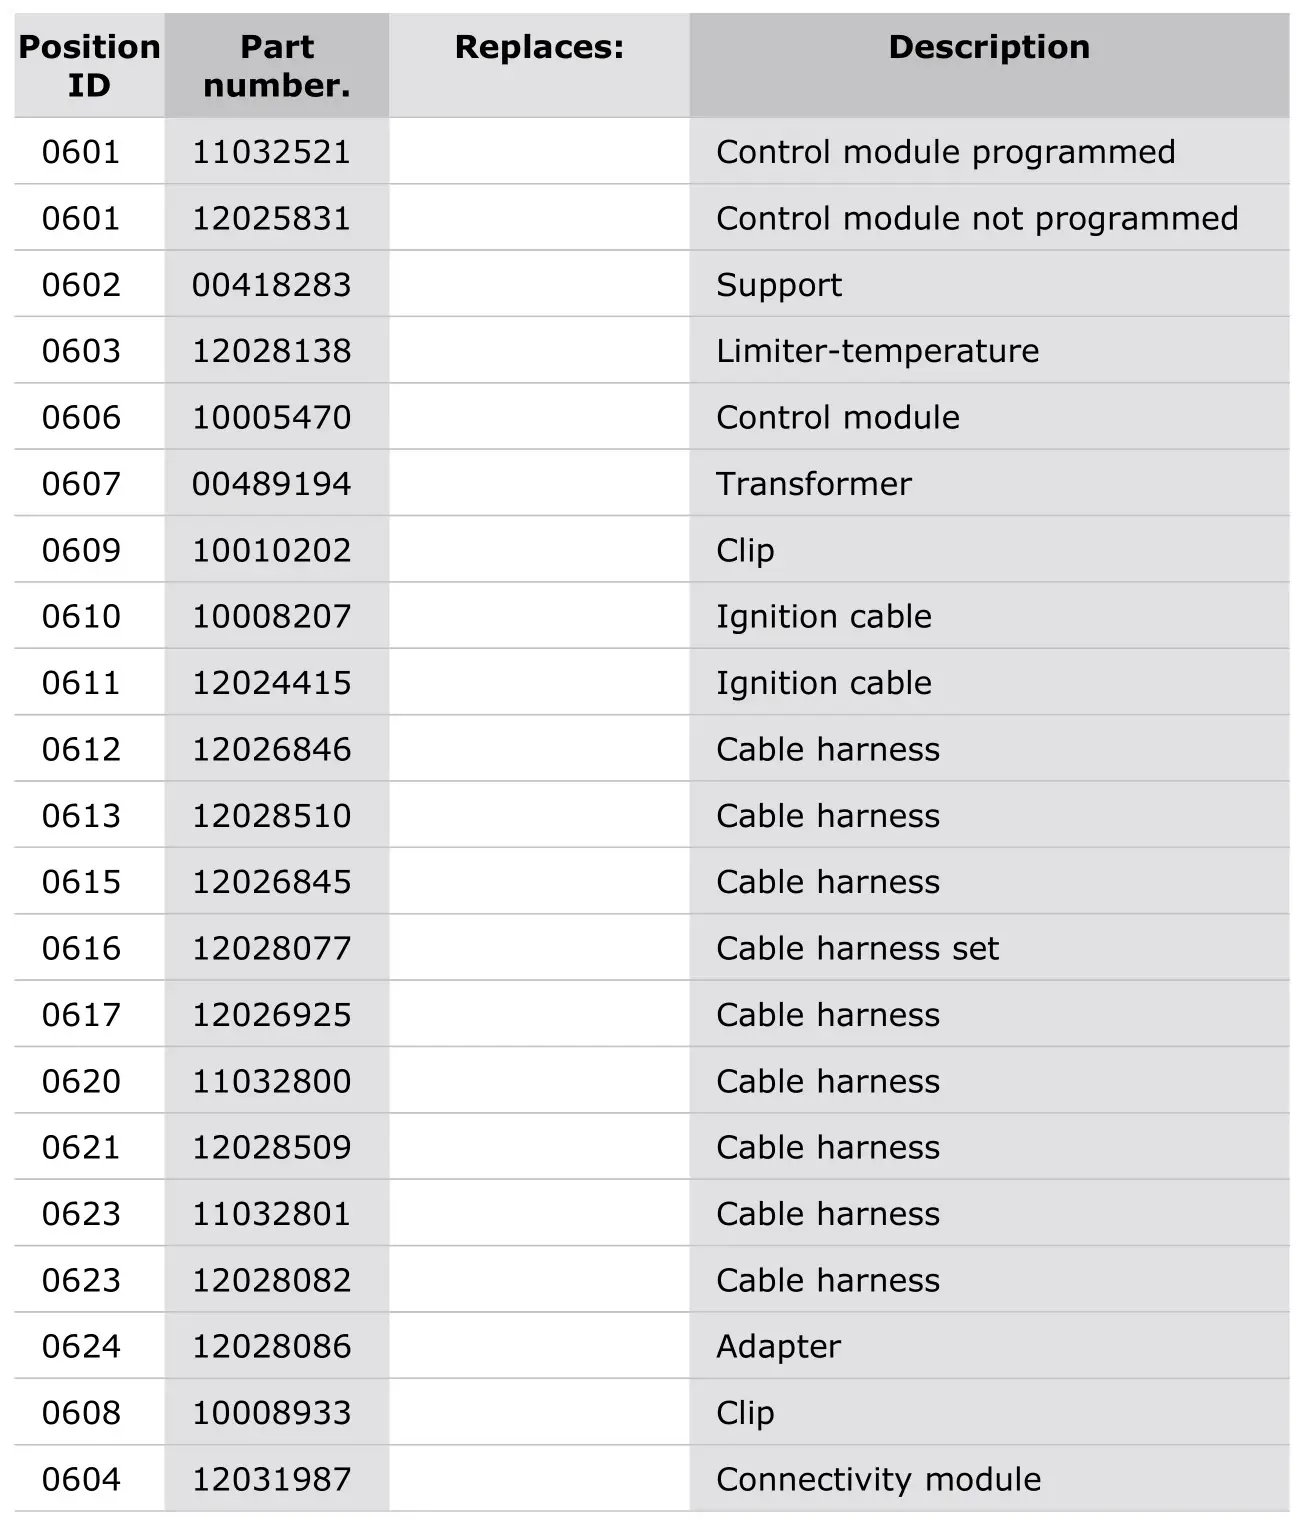1304x1522 pixels.
Task: Select part number 10008933
Action: click(271, 1413)
